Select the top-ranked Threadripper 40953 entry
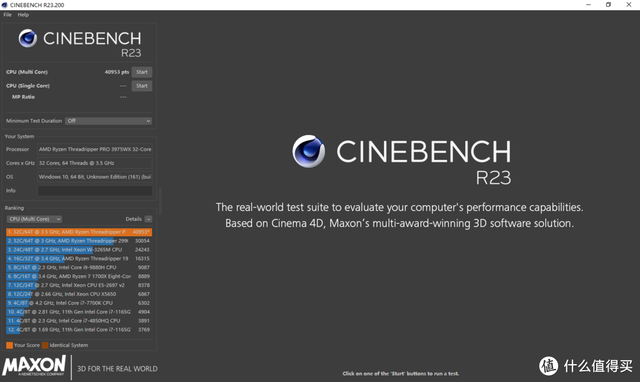The image size is (640, 382). 79,232
